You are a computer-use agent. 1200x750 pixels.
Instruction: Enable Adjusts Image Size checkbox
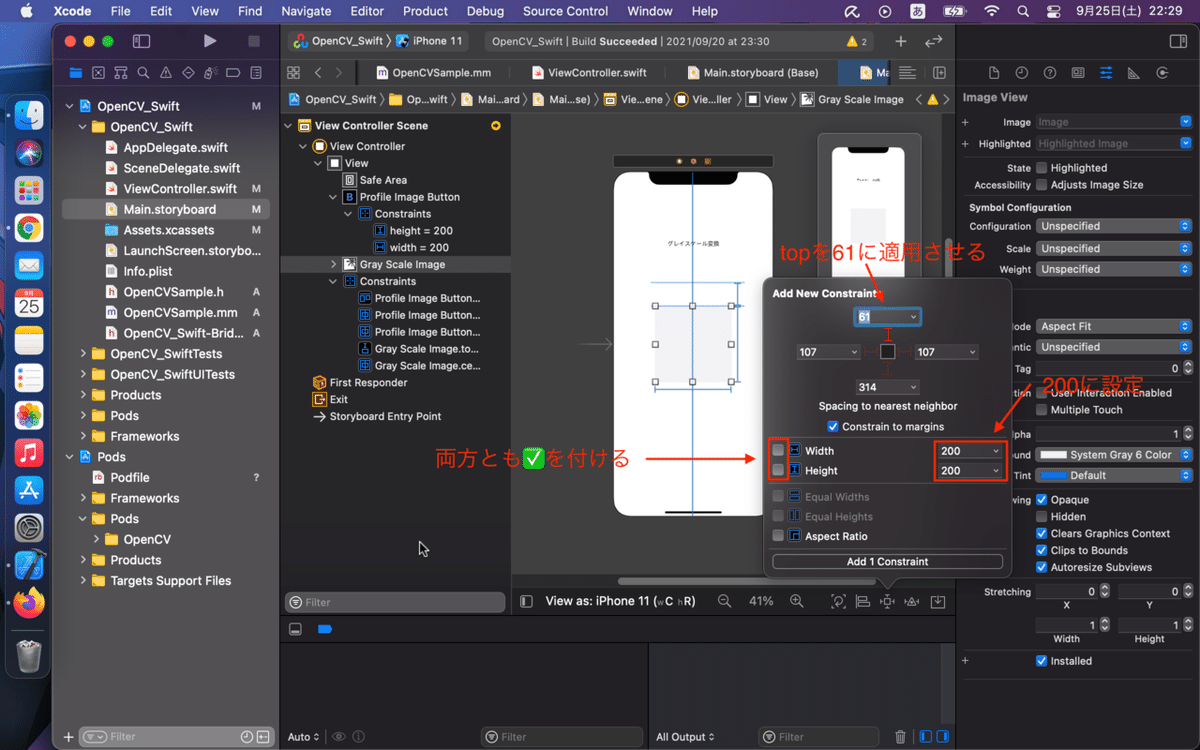[1042, 185]
